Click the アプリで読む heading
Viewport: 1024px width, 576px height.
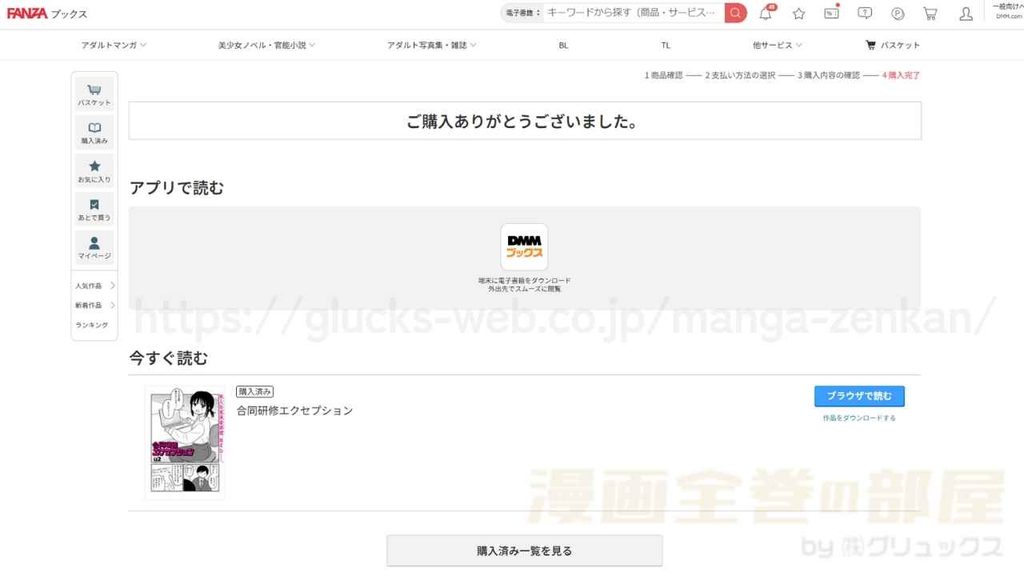(176, 188)
